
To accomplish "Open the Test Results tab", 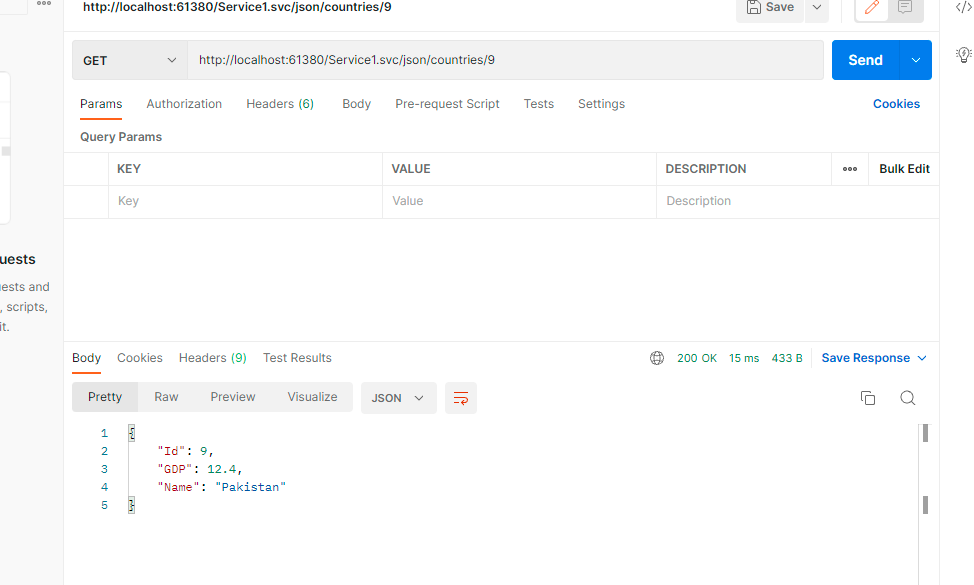I will pyautogui.click(x=297, y=358).
